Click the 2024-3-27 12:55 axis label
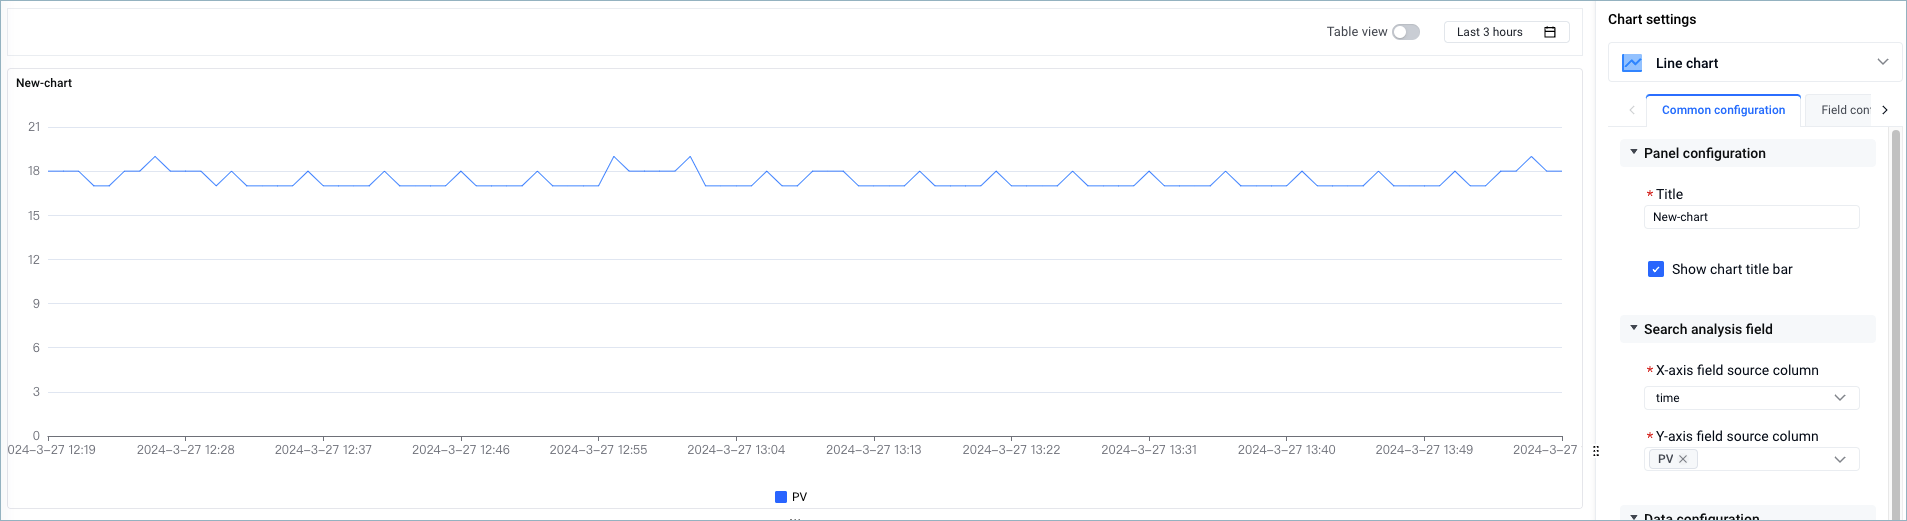The width and height of the screenshot is (1907, 521). pyautogui.click(x=598, y=450)
